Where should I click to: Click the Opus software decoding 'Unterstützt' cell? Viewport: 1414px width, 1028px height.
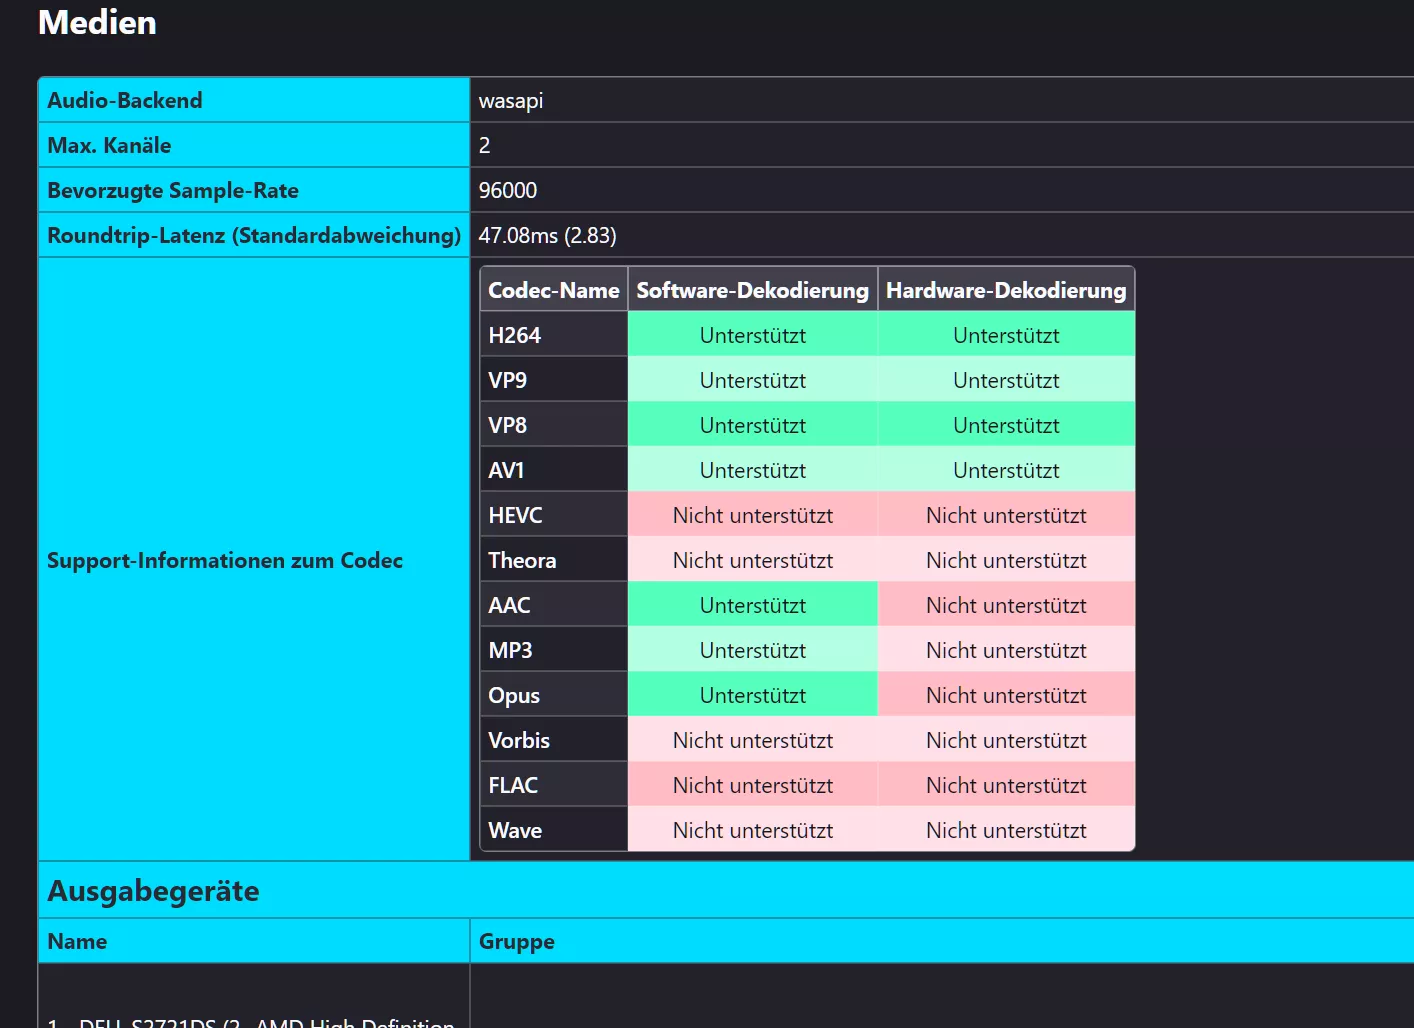click(752, 695)
